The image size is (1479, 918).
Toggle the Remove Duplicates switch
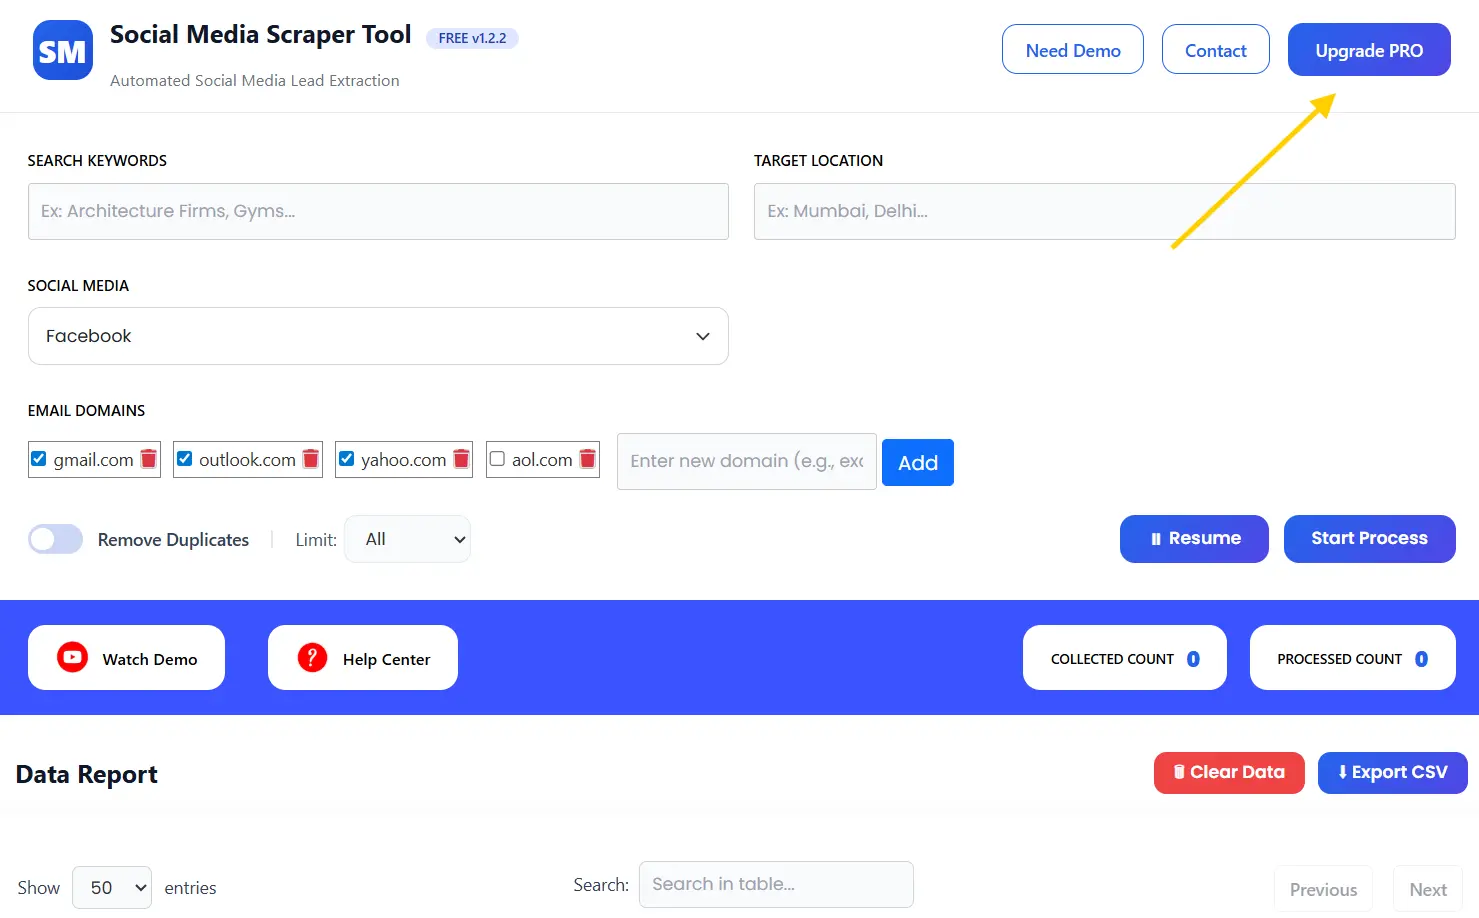[56, 539]
